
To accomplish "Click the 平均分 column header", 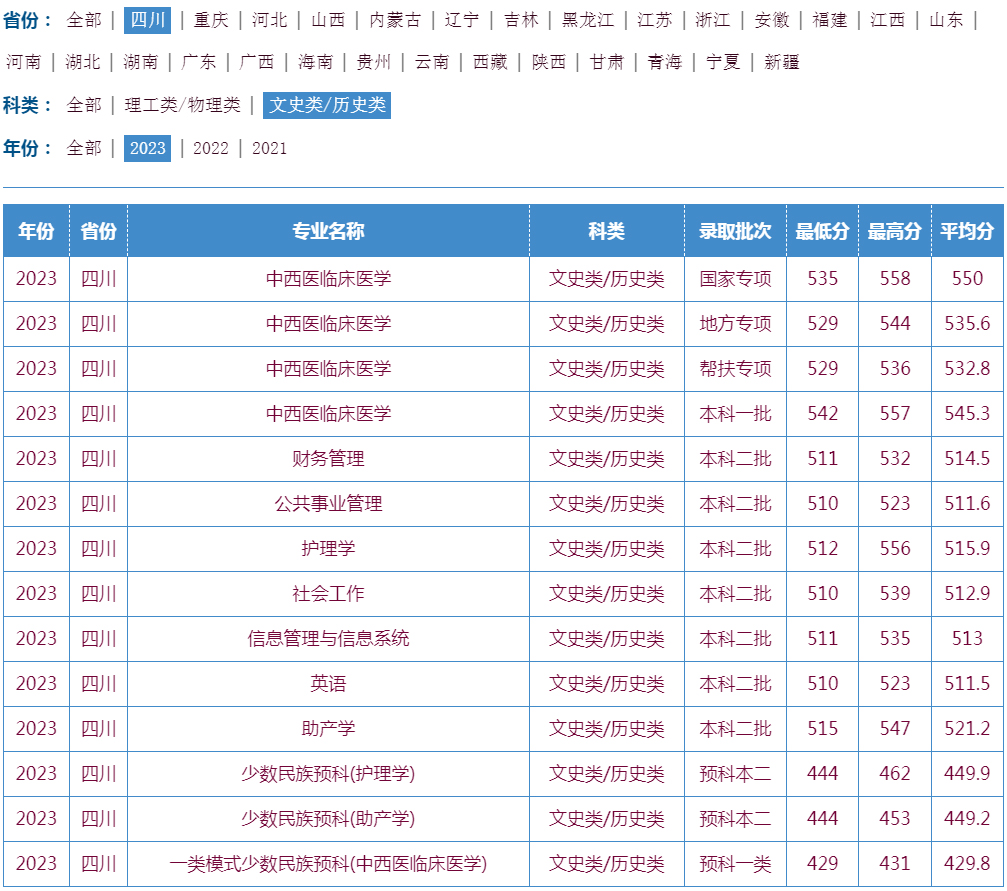I will tap(967, 231).
